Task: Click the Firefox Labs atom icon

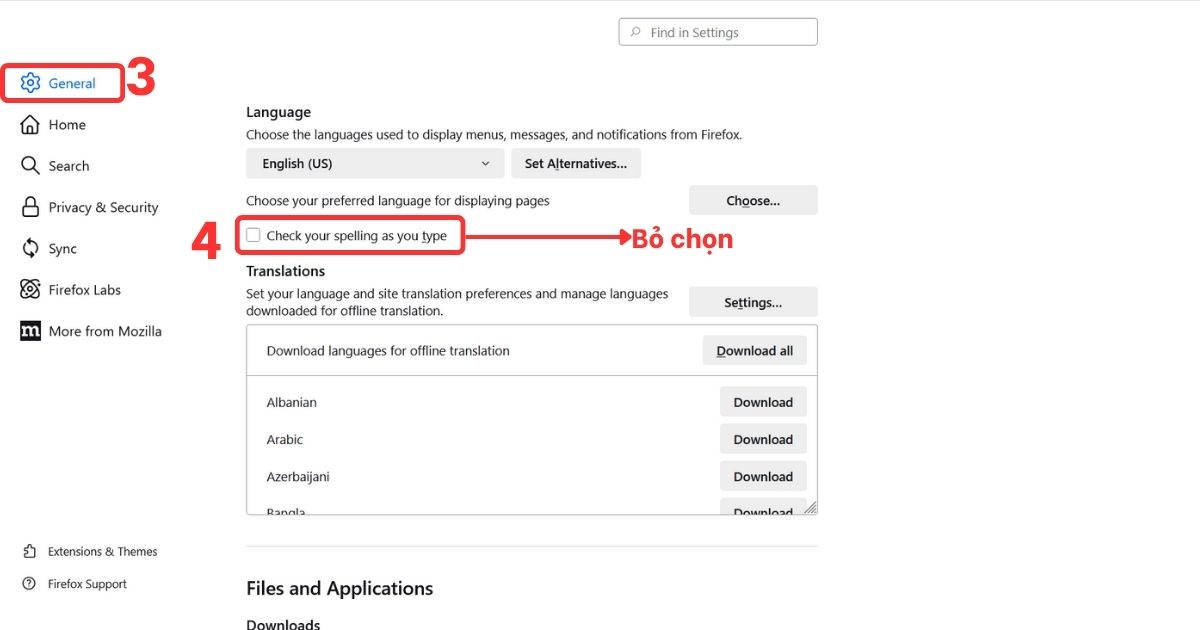Action: click(x=30, y=289)
